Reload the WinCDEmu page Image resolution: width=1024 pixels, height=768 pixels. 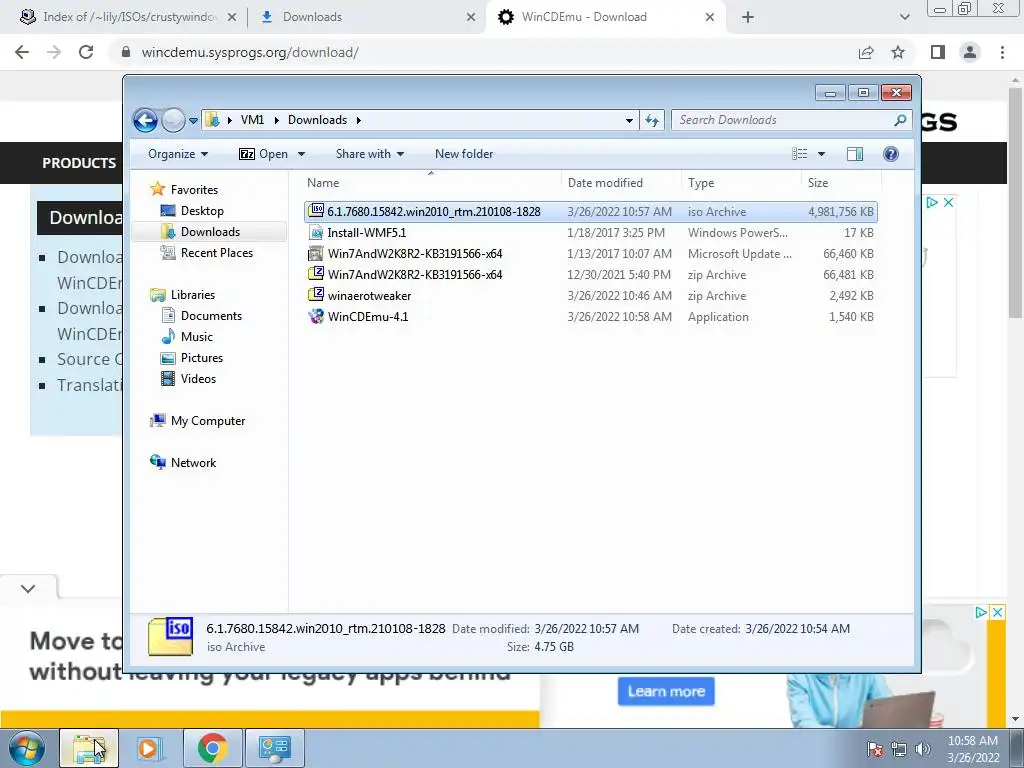[86, 52]
